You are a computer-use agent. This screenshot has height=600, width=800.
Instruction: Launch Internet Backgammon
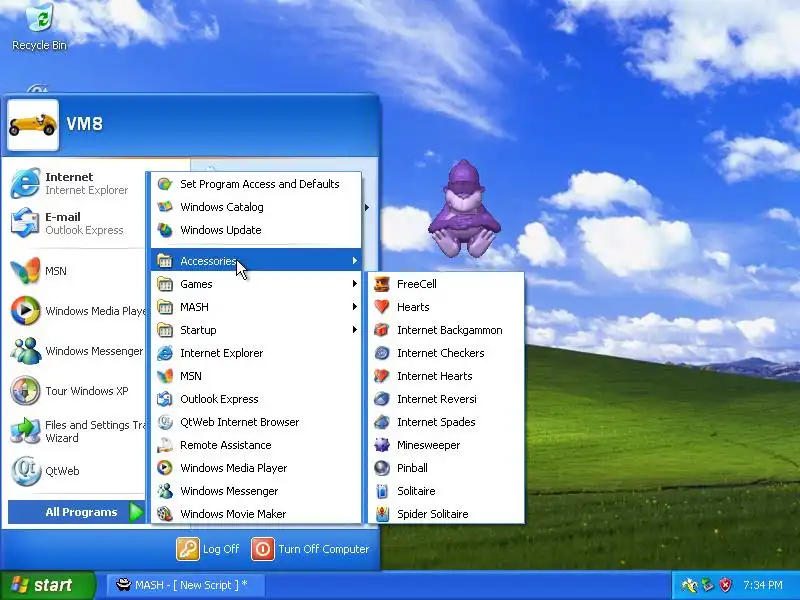click(x=446, y=330)
